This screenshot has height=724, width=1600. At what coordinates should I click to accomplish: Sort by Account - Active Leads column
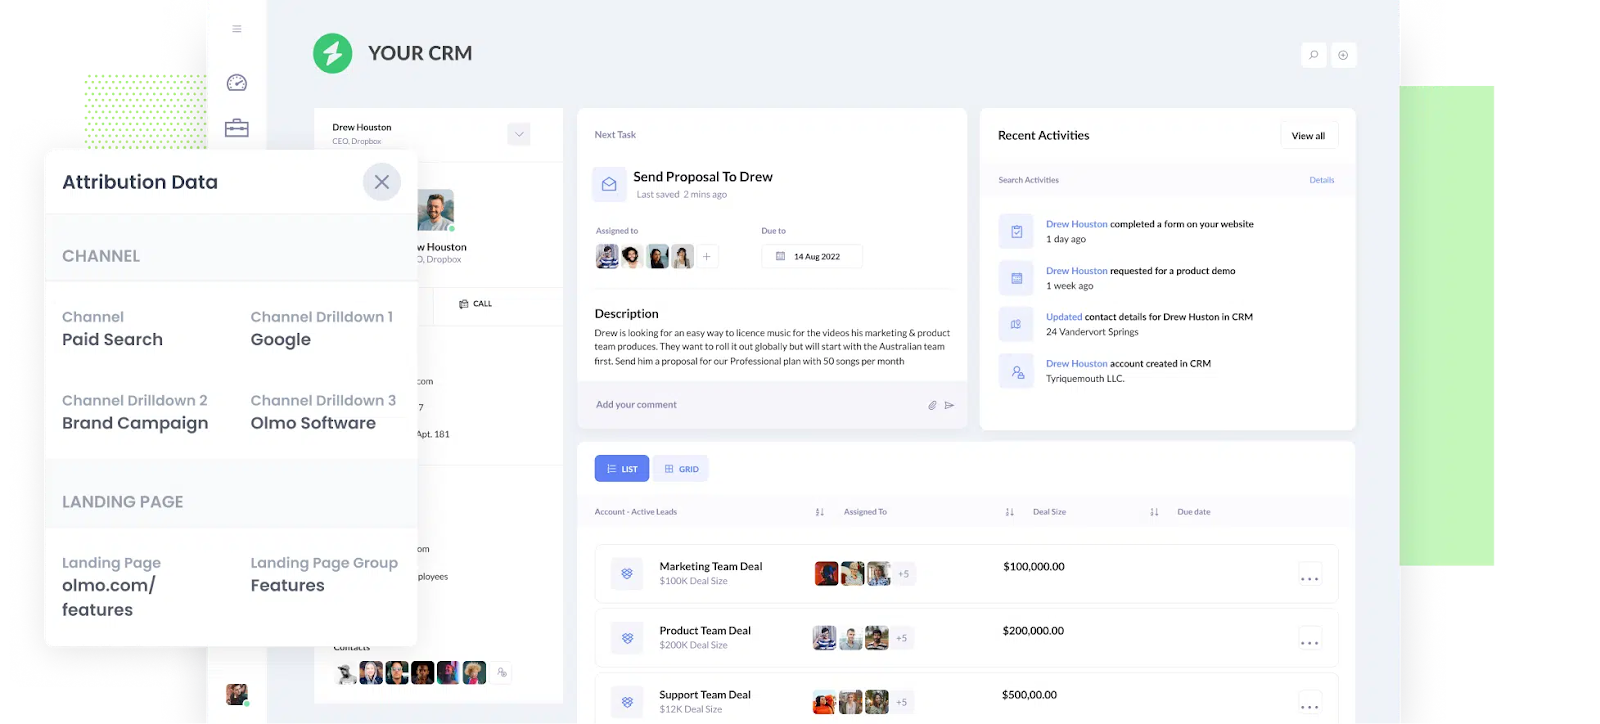(820, 512)
